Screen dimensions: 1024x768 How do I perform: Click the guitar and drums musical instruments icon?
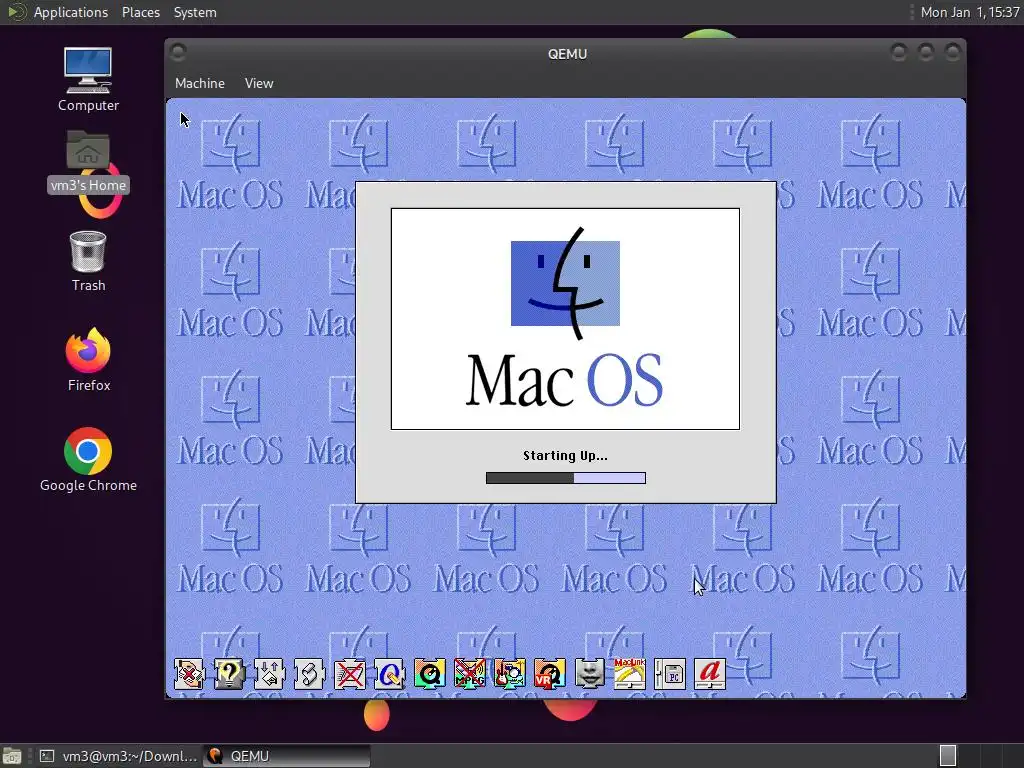point(509,673)
